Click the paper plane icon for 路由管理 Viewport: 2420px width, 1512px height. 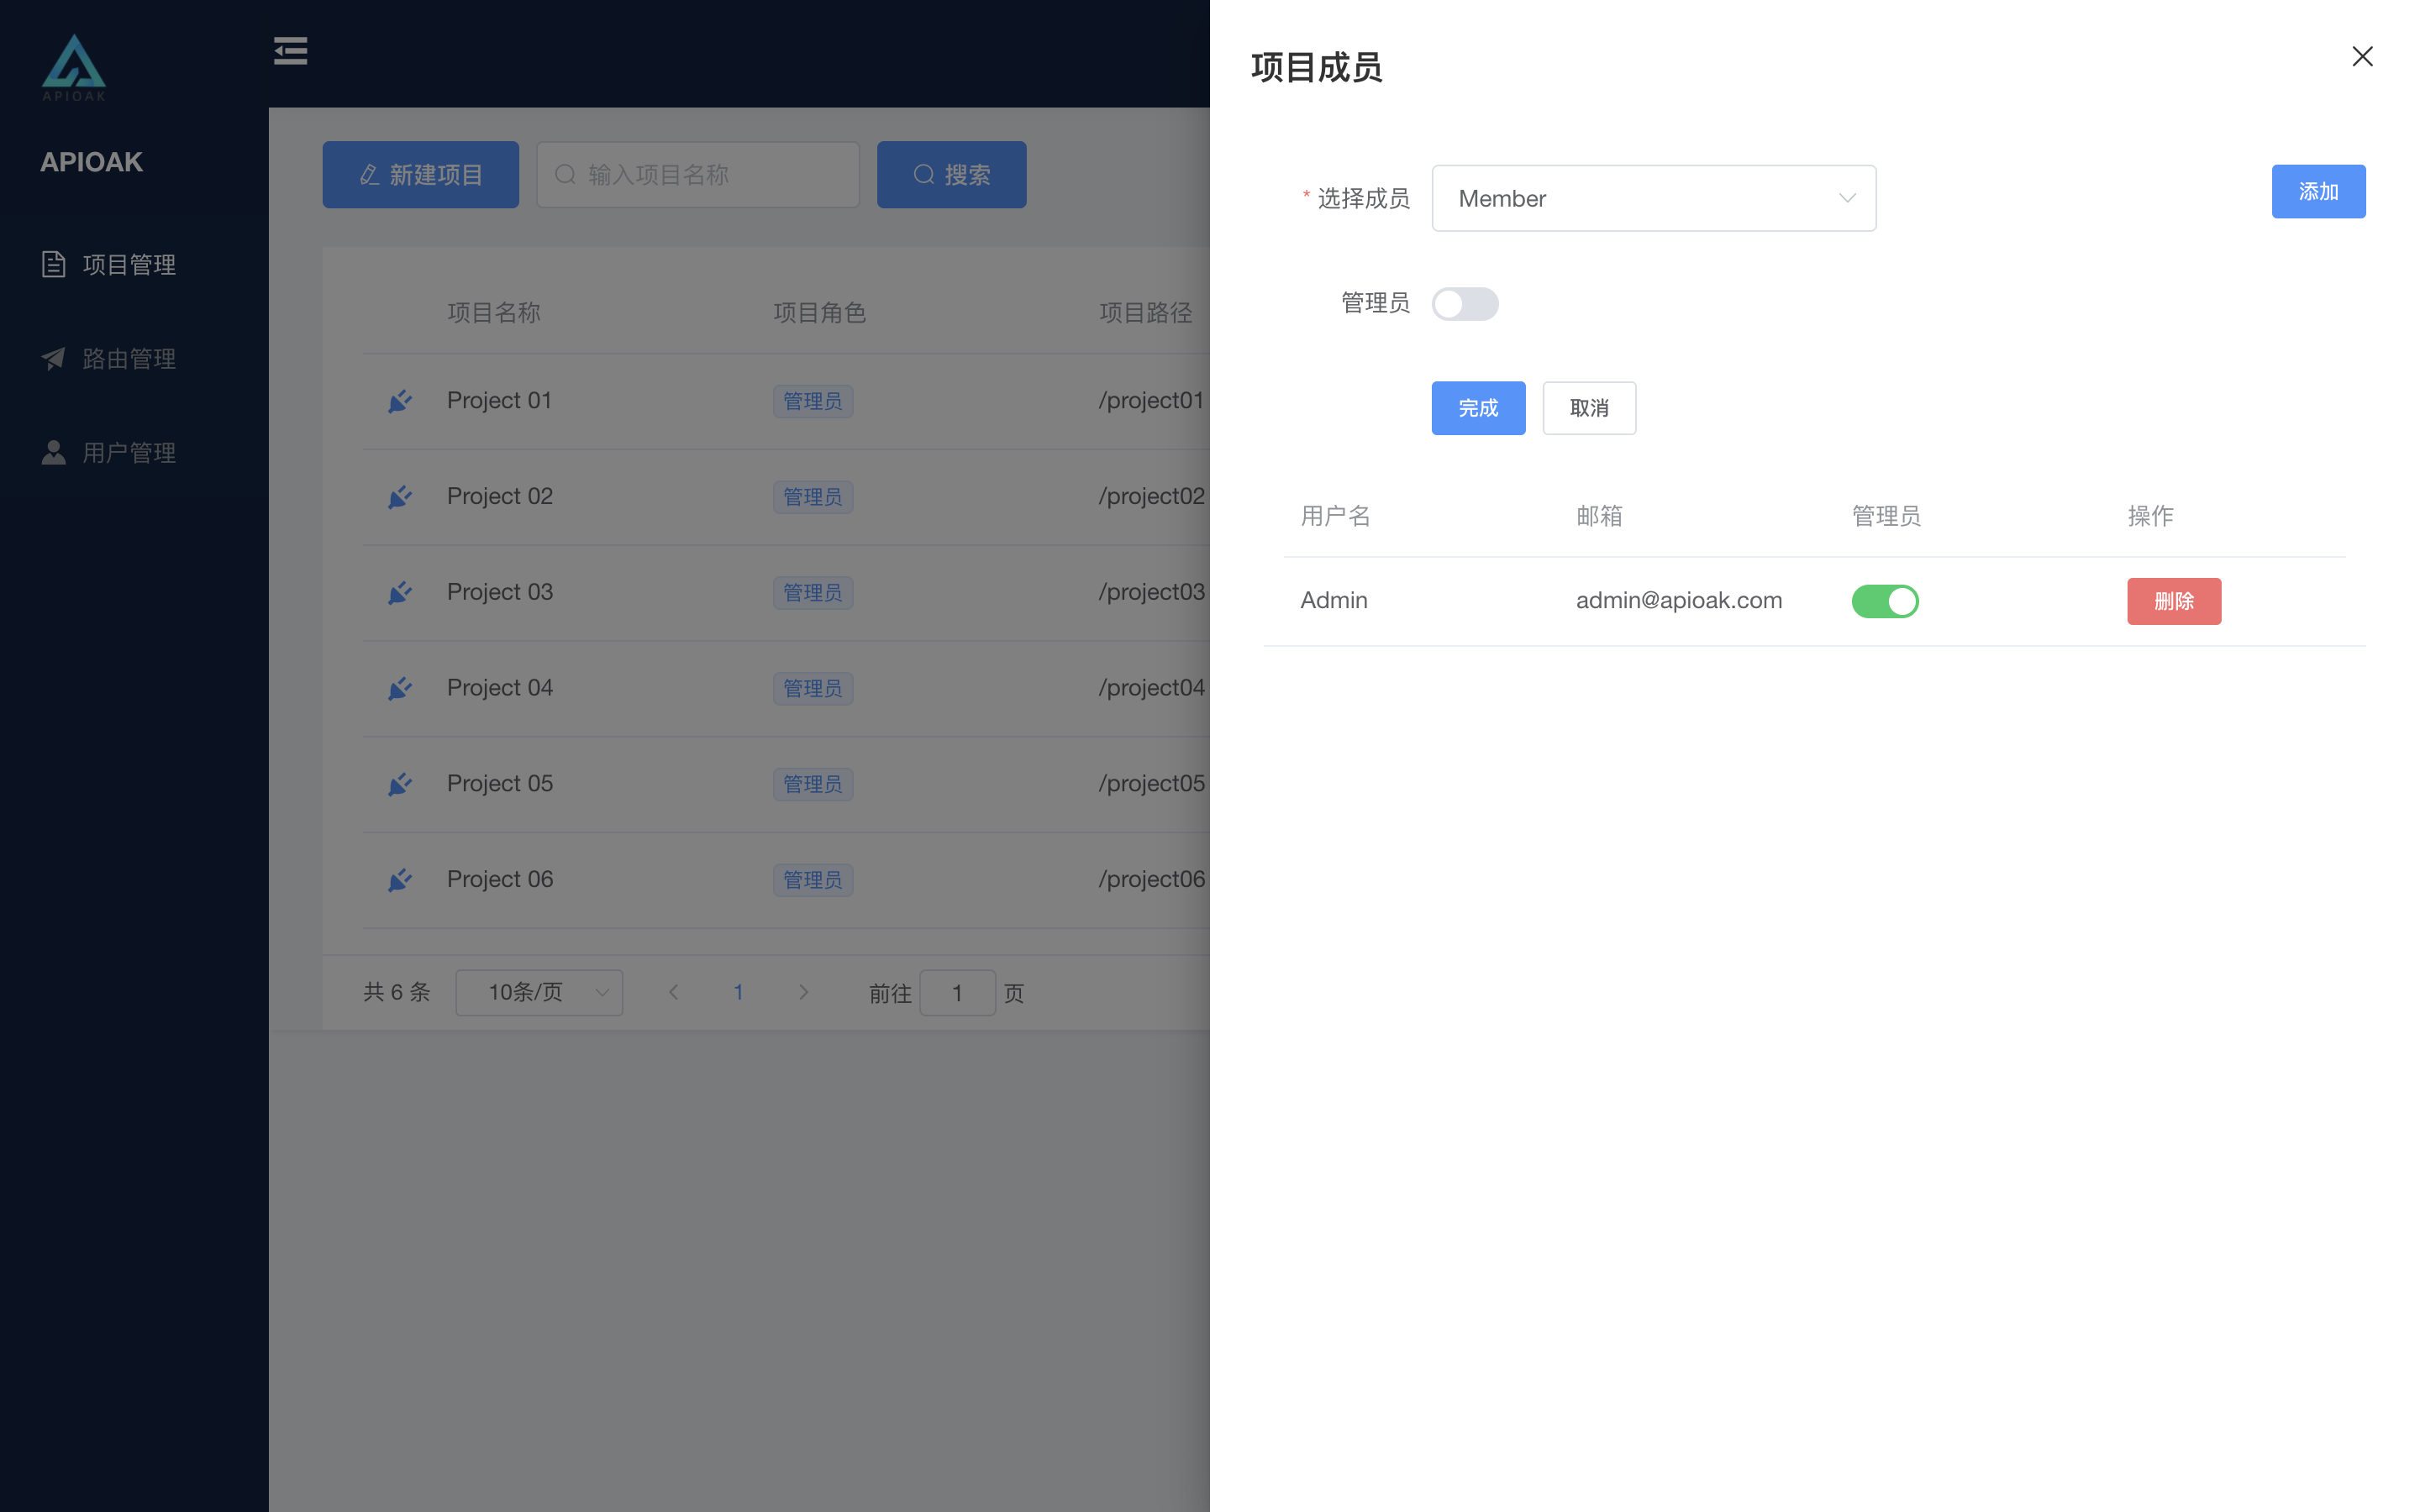[53, 358]
